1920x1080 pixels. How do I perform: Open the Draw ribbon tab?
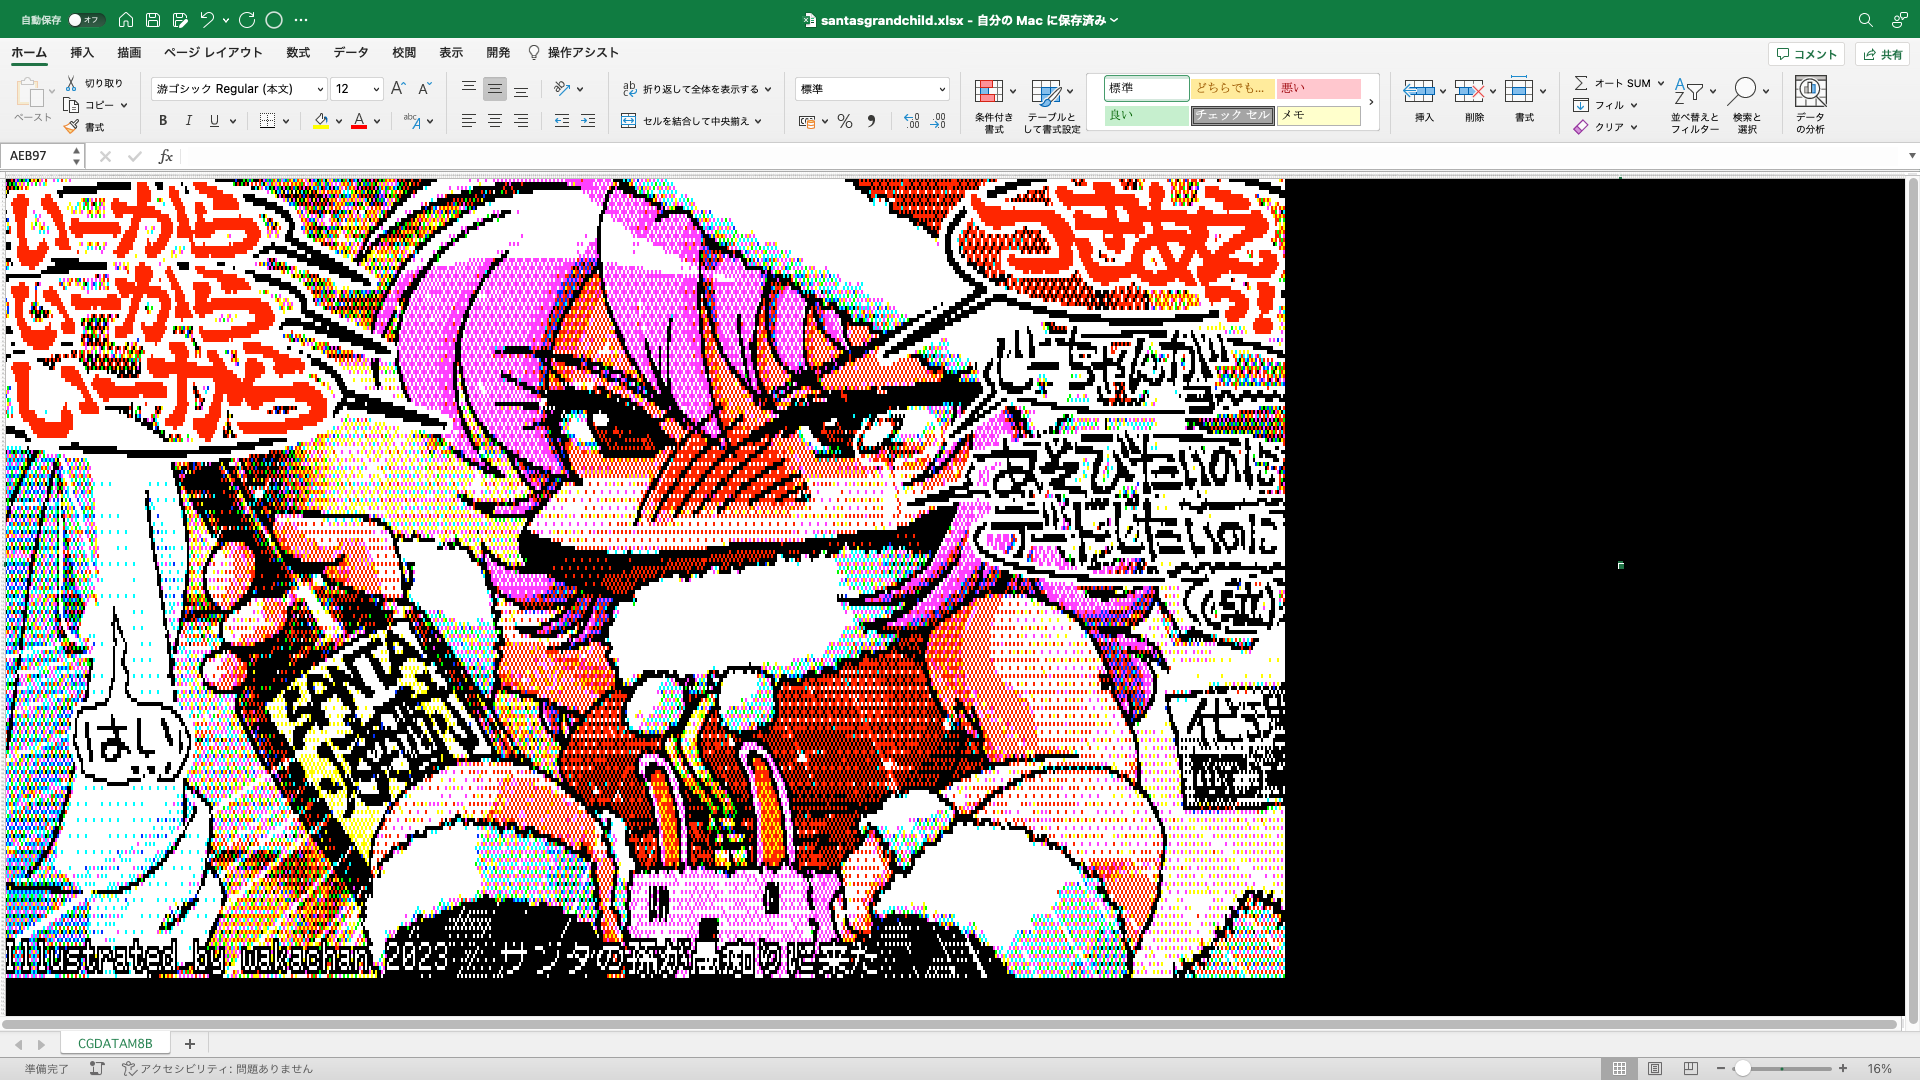tap(129, 52)
